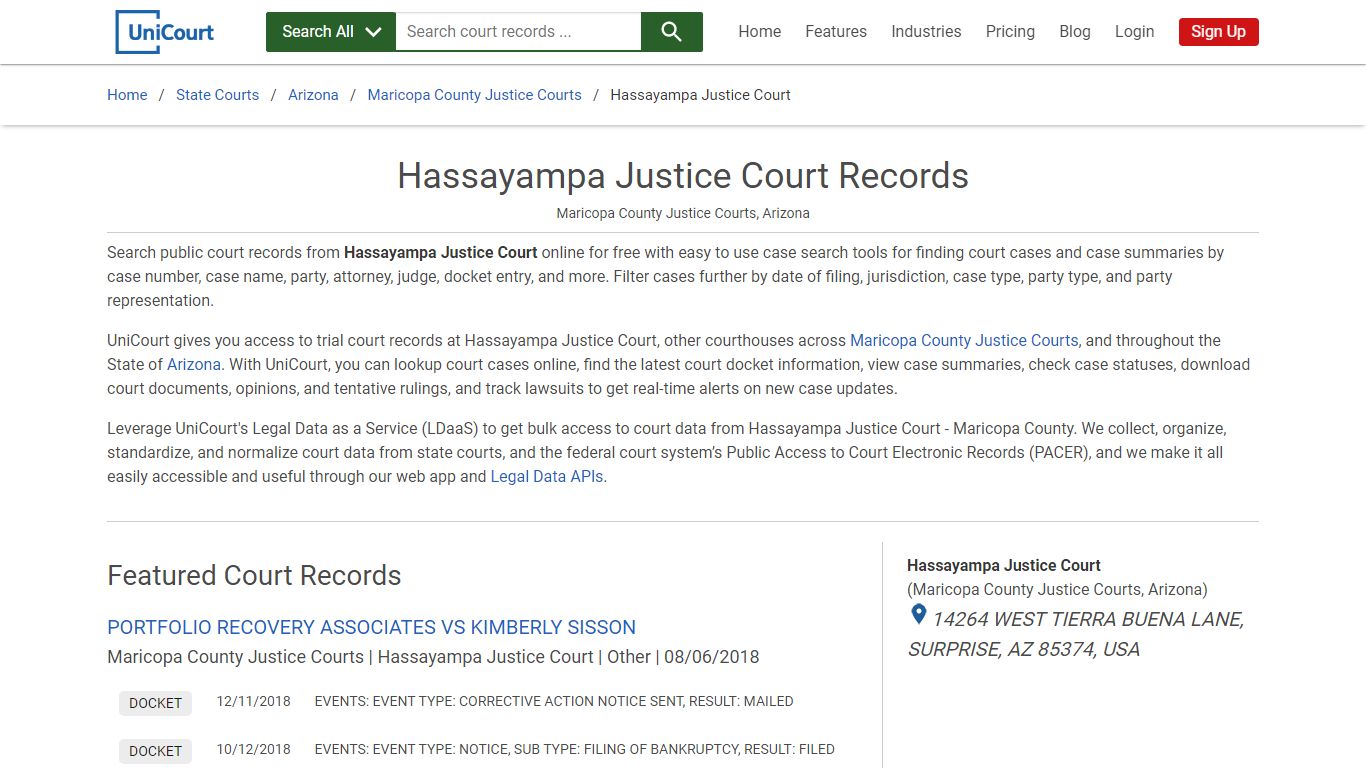Follow the Arizona link in paragraph
1366x768 pixels.
tap(194, 365)
